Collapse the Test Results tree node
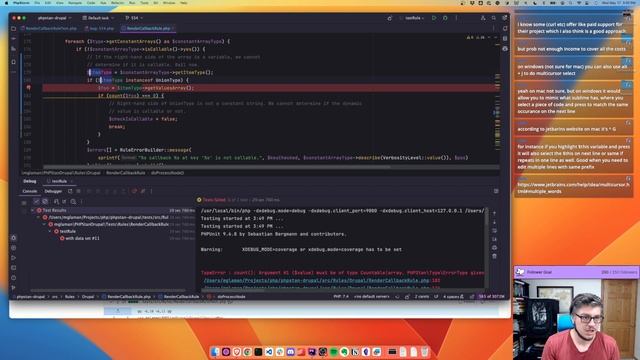 (33, 210)
